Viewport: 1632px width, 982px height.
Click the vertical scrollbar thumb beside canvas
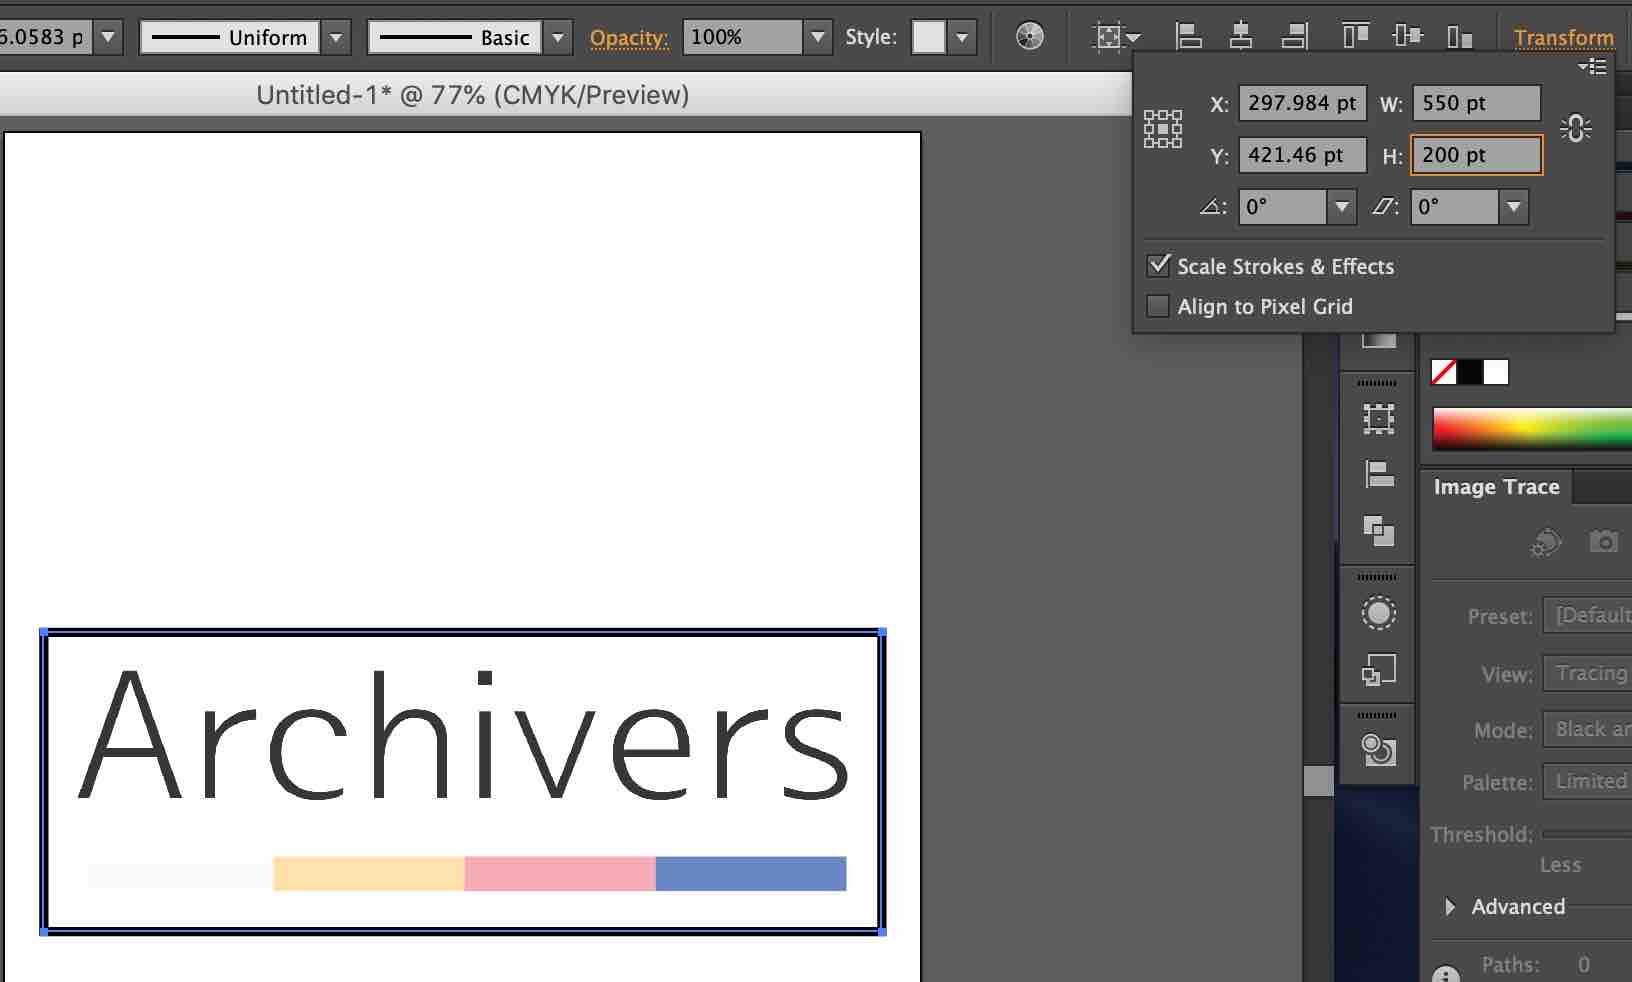1319,781
